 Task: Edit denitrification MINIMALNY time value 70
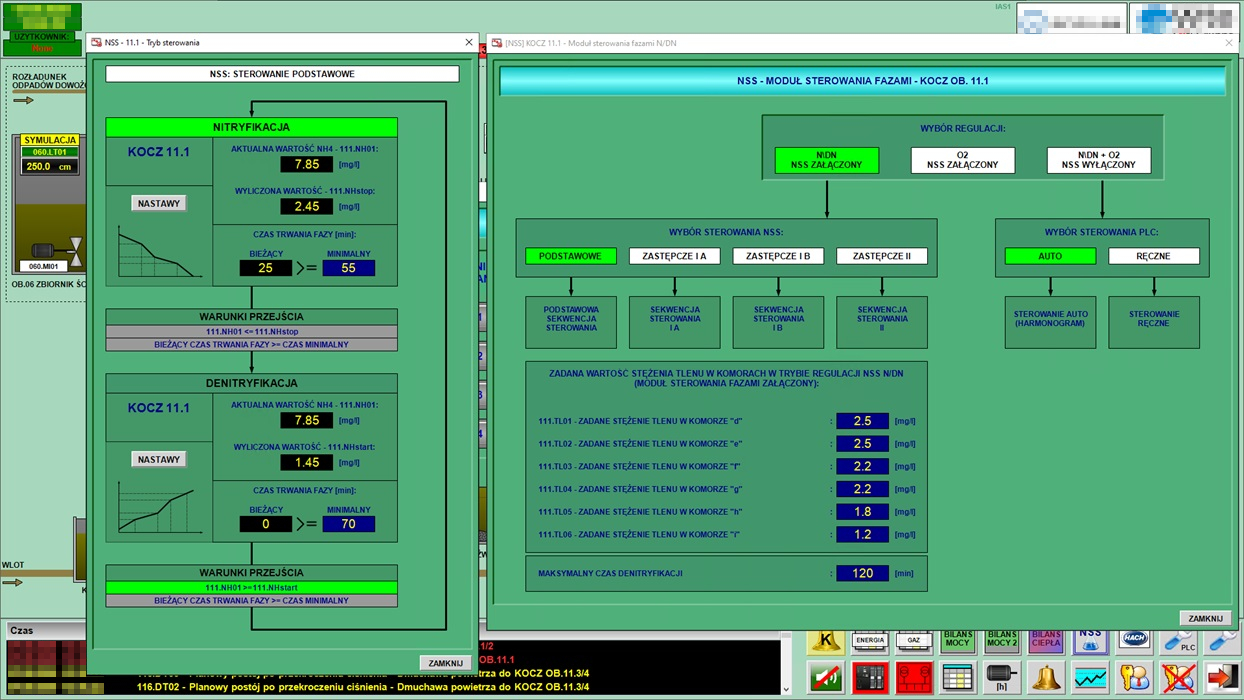348,524
